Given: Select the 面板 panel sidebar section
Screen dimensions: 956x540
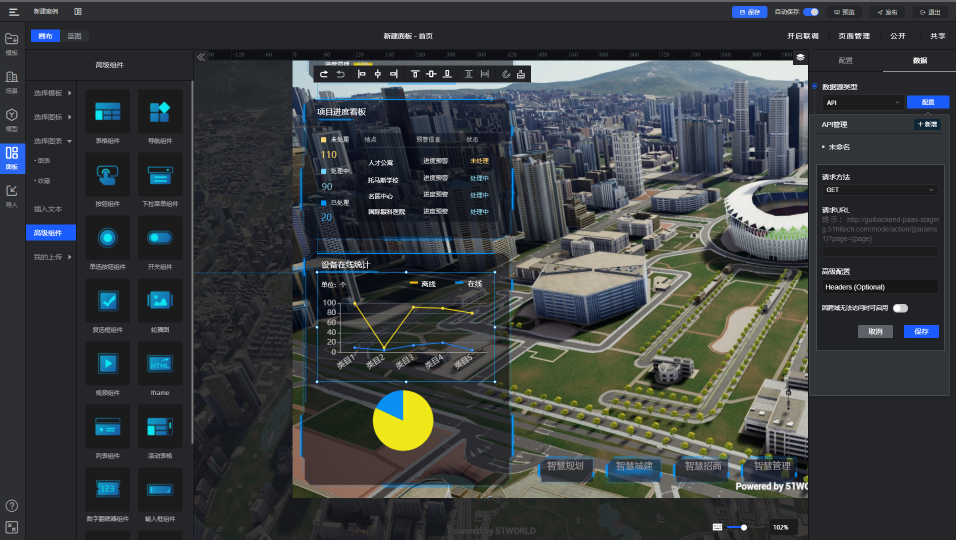Looking at the screenshot, I should coord(12,158).
